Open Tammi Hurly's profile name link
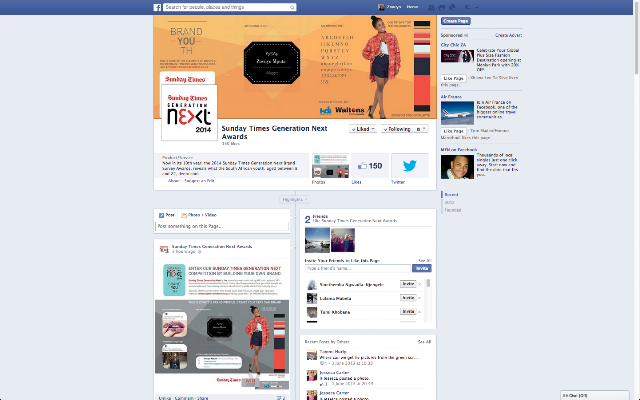 pyautogui.click(x=333, y=351)
